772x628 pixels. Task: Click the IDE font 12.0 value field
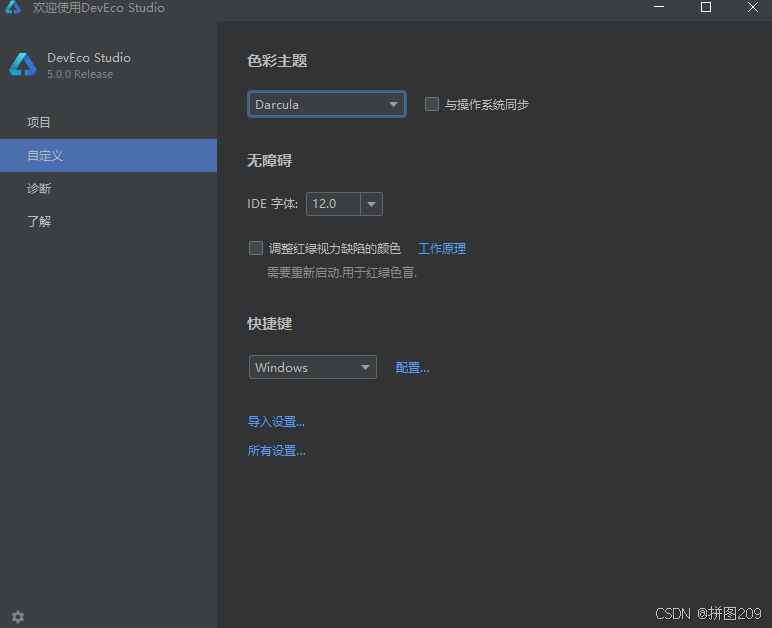coord(333,204)
